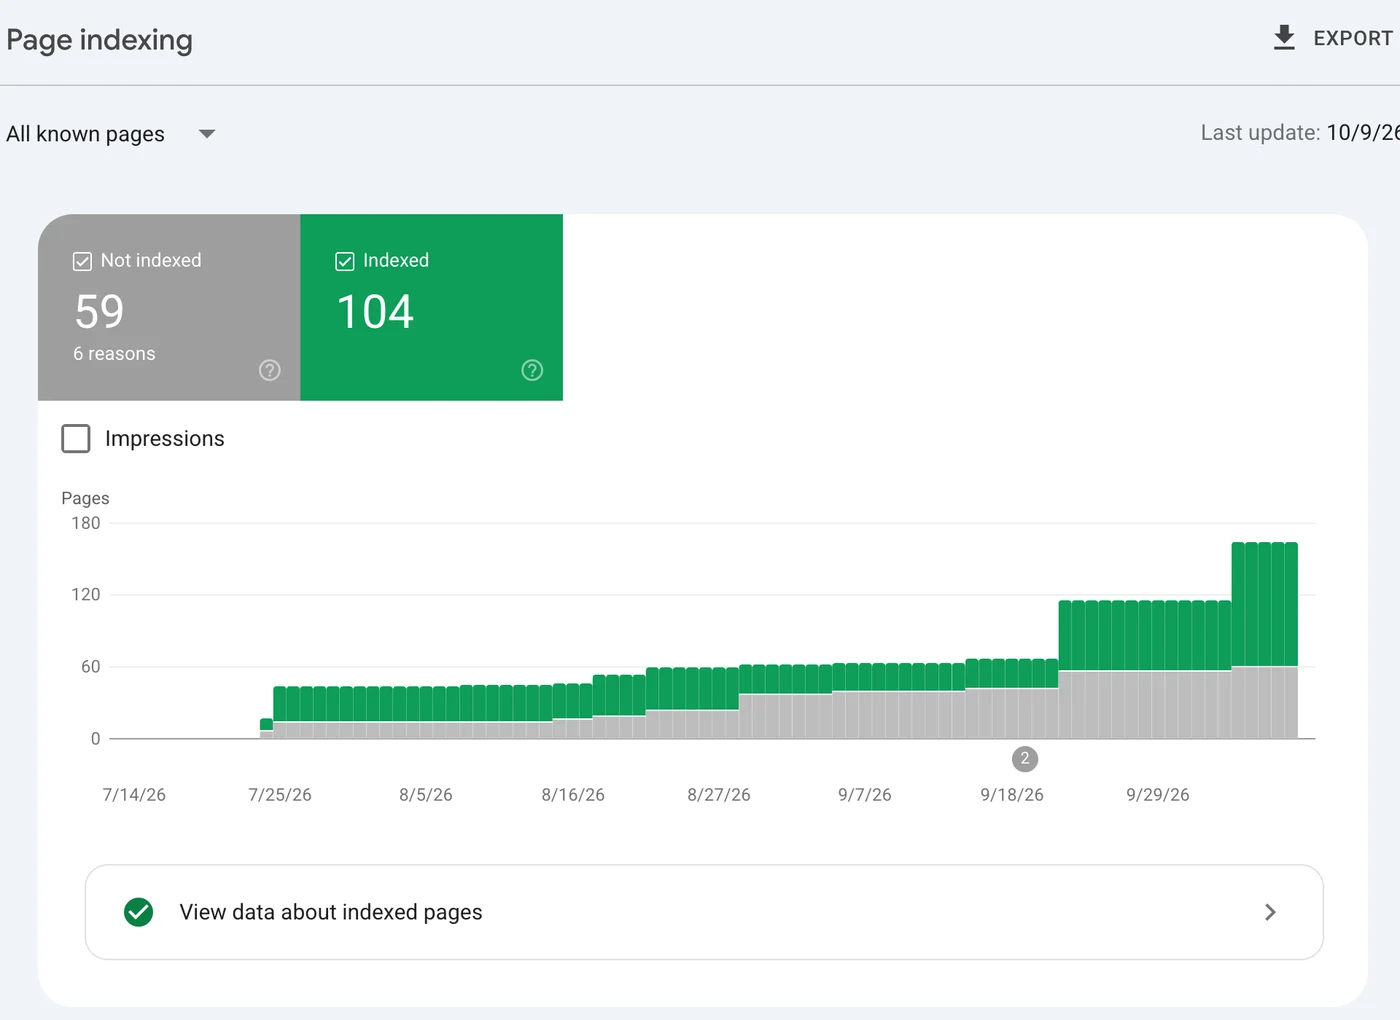The height and width of the screenshot is (1020, 1400).
Task: Toggle the Not indexed checkbox
Action: pyautogui.click(x=82, y=261)
